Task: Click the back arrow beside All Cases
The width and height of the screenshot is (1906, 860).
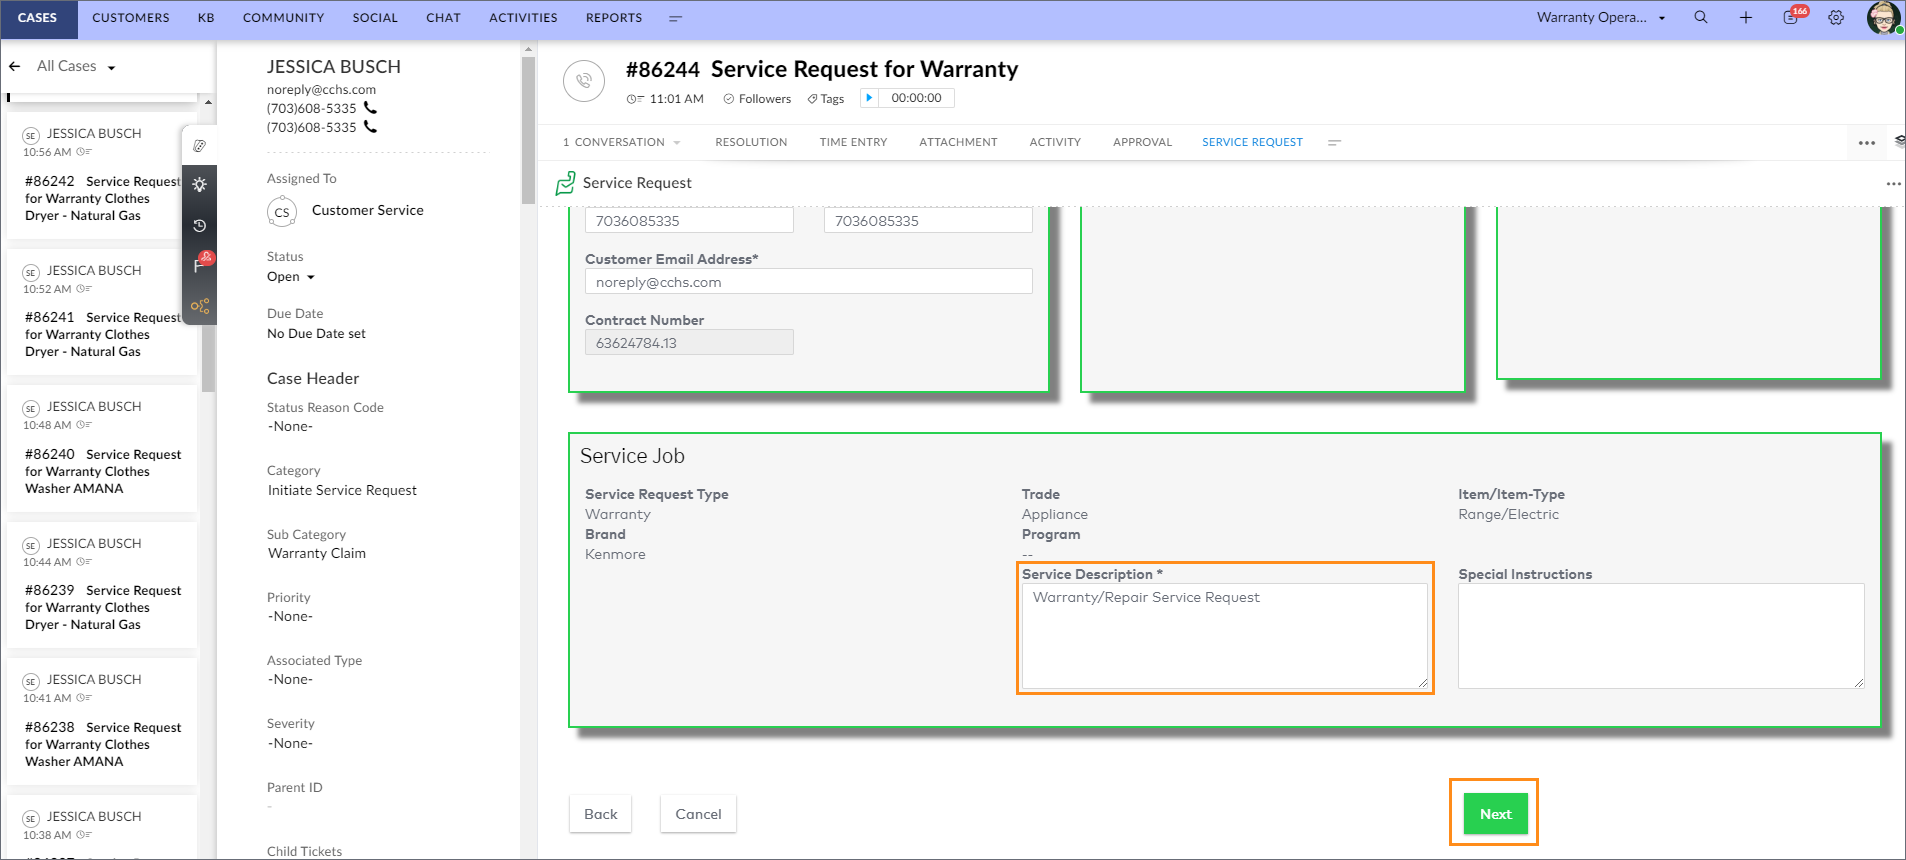Action: (x=15, y=67)
